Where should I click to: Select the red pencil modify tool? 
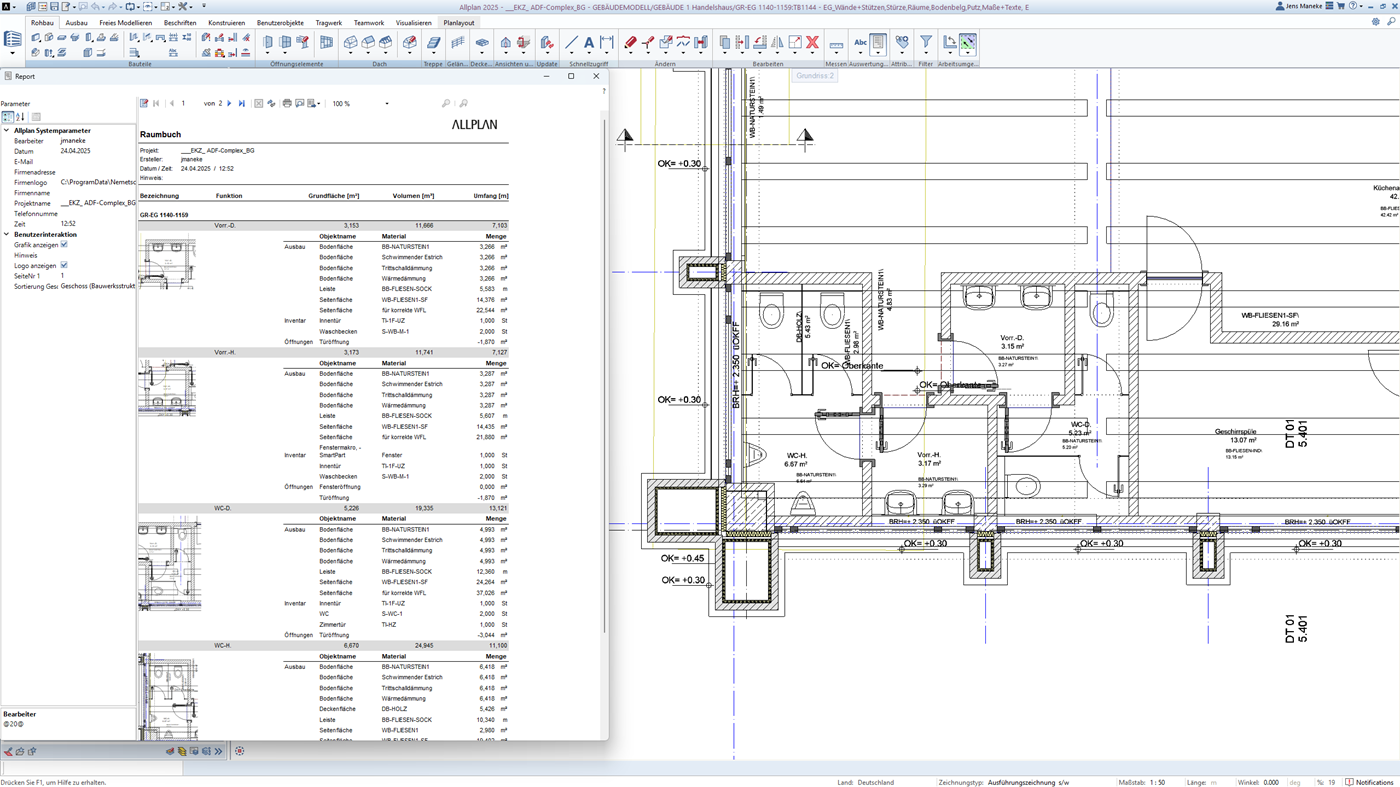[x=631, y=43]
